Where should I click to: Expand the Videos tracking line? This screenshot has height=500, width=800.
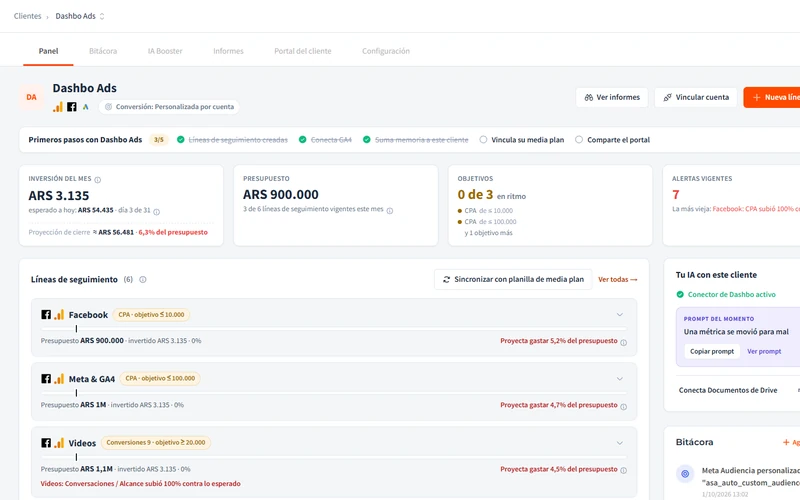(x=620, y=443)
